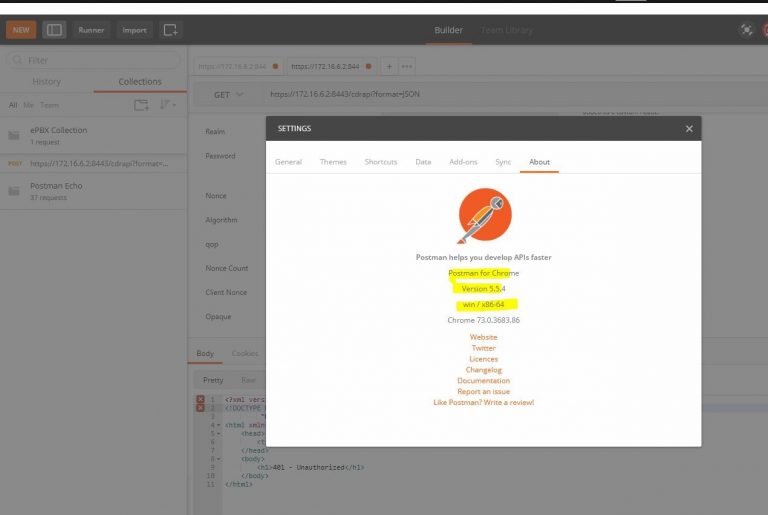The width and height of the screenshot is (768, 515).
Task: Expand the Postman Echo collection
Action: 94,191
